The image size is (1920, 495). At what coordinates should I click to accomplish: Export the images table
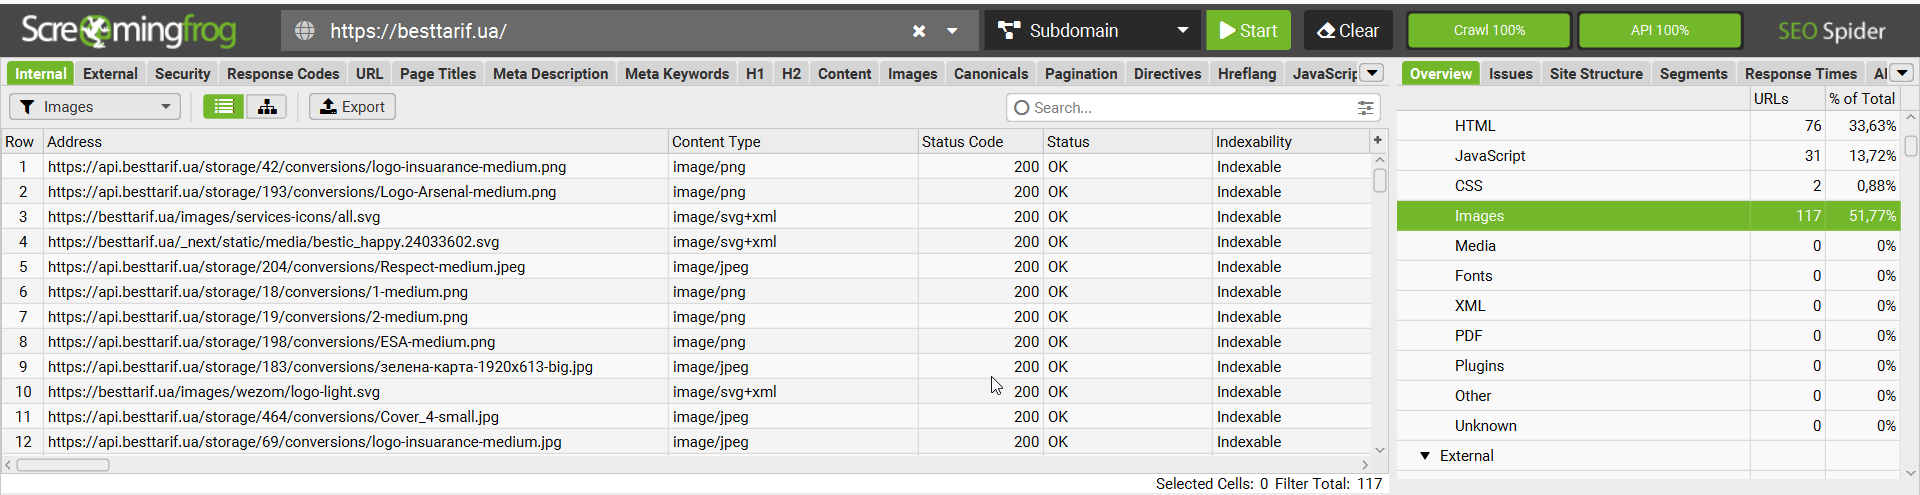pyautogui.click(x=352, y=107)
